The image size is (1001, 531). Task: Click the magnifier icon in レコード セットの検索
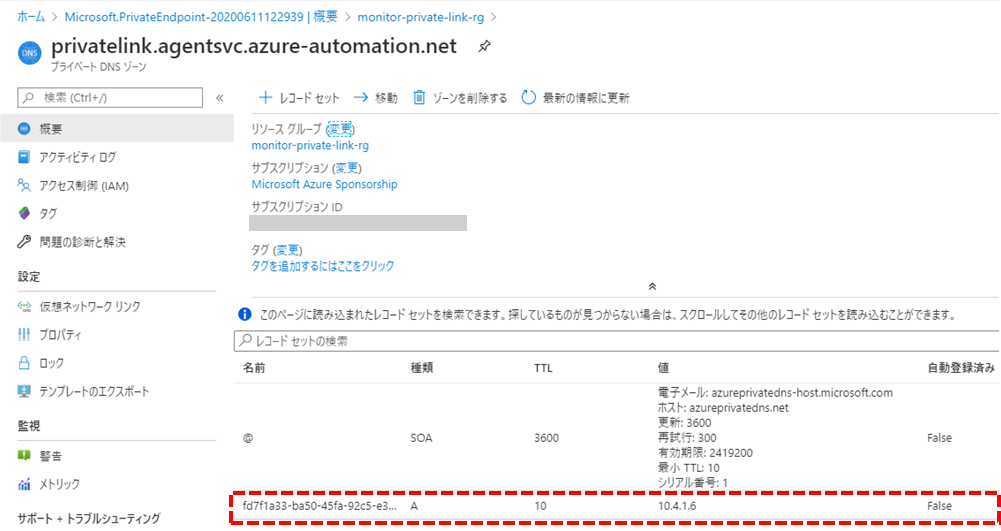pyautogui.click(x=245, y=341)
